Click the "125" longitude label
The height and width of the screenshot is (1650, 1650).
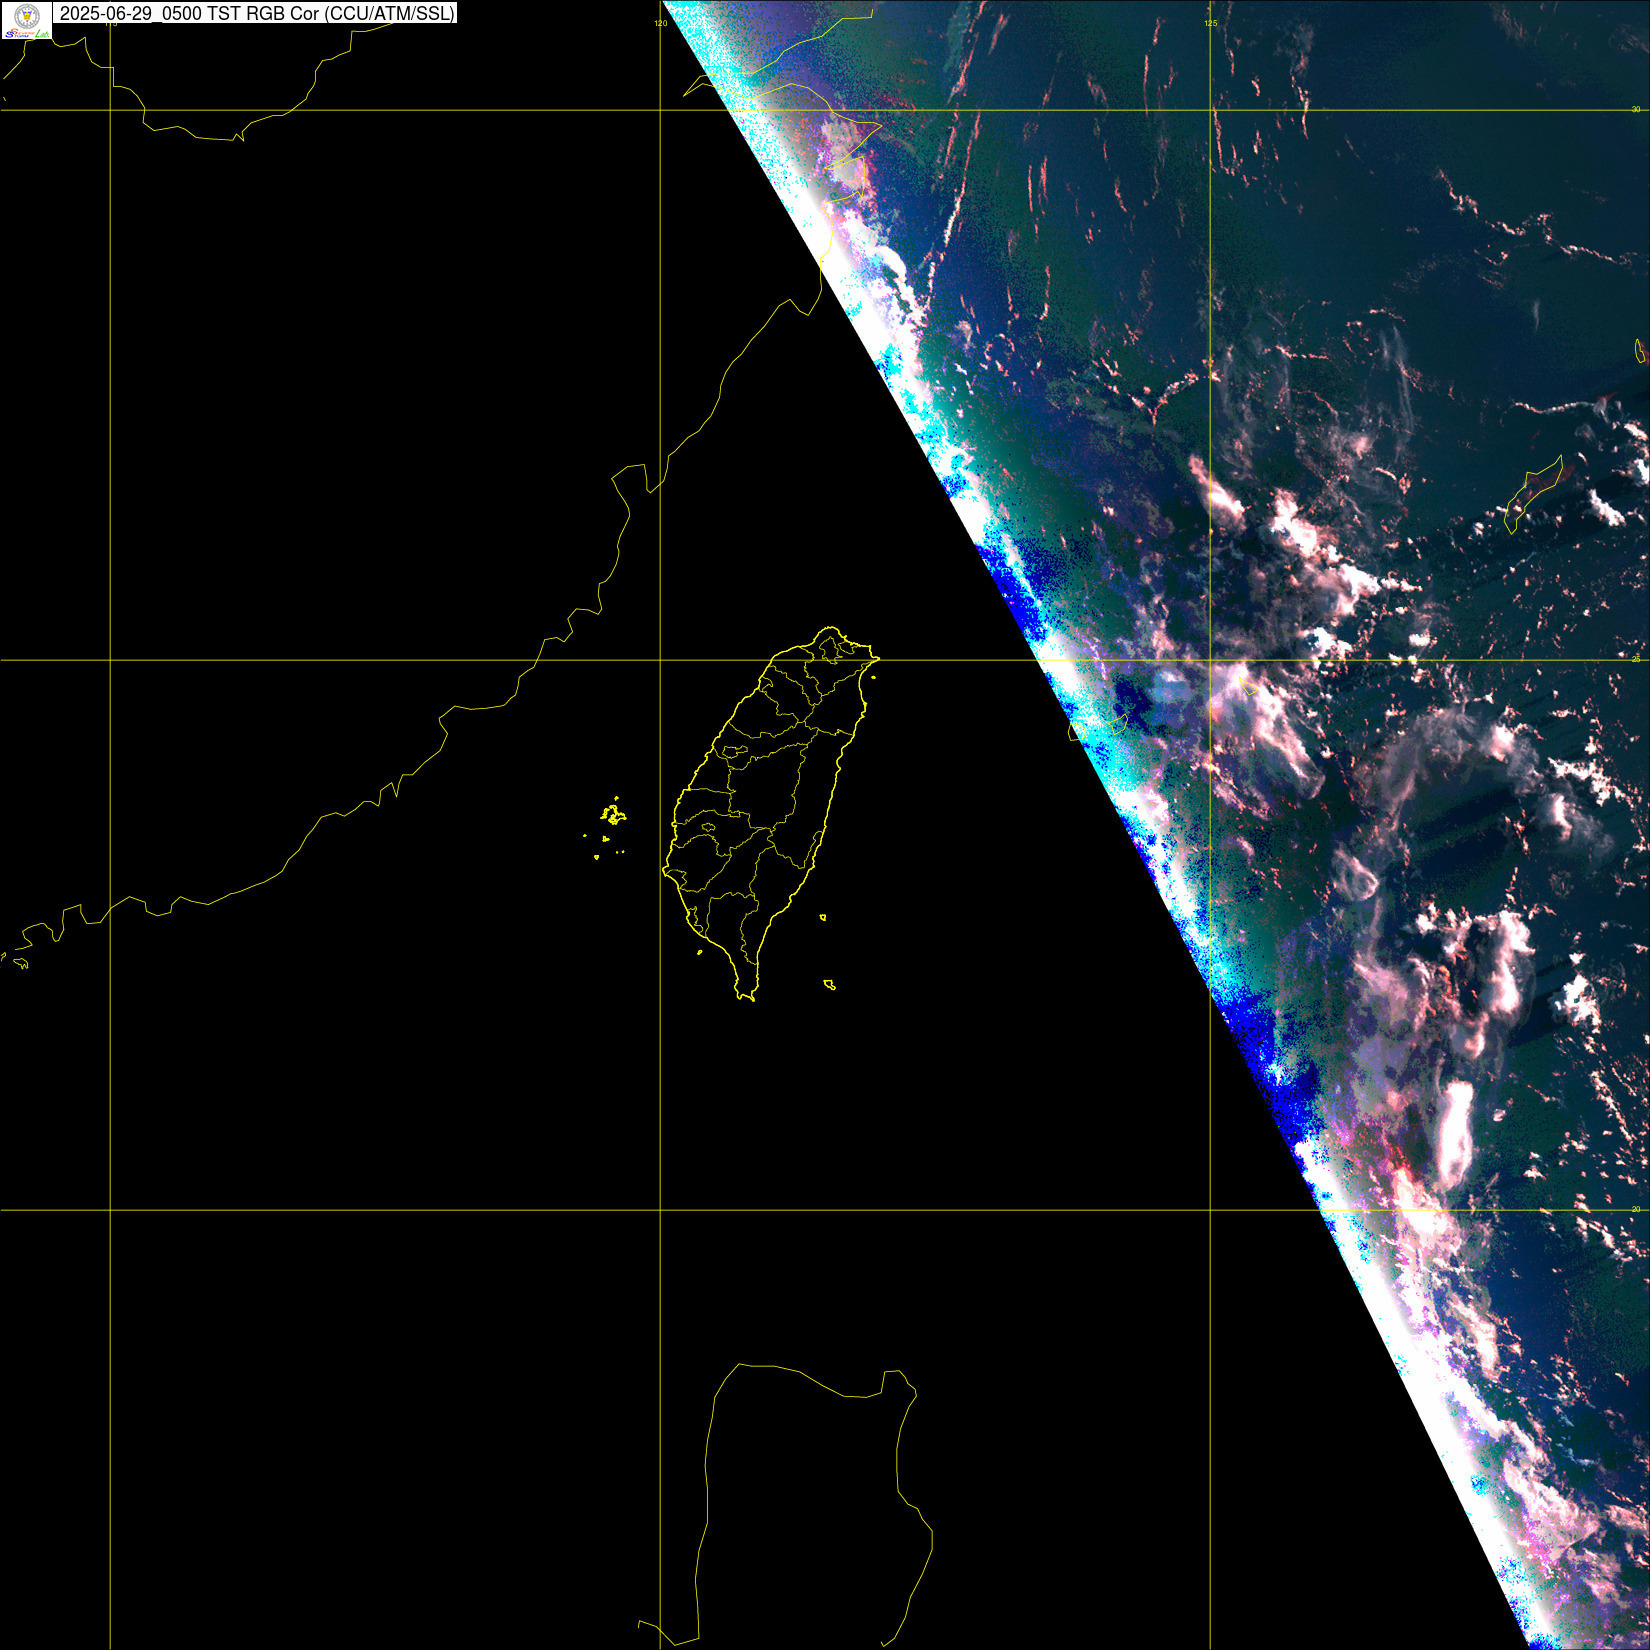(1210, 23)
